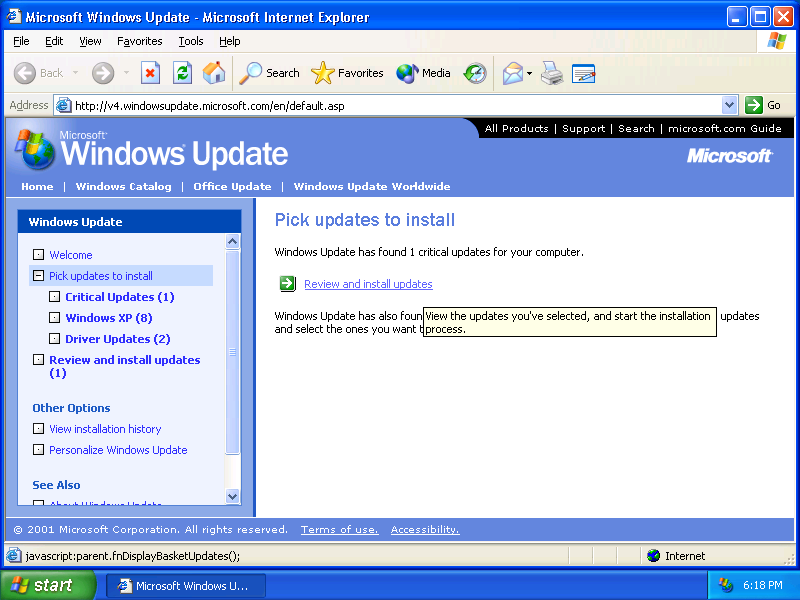
Task: Click box beside View installation history
Action: click(38, 429)
